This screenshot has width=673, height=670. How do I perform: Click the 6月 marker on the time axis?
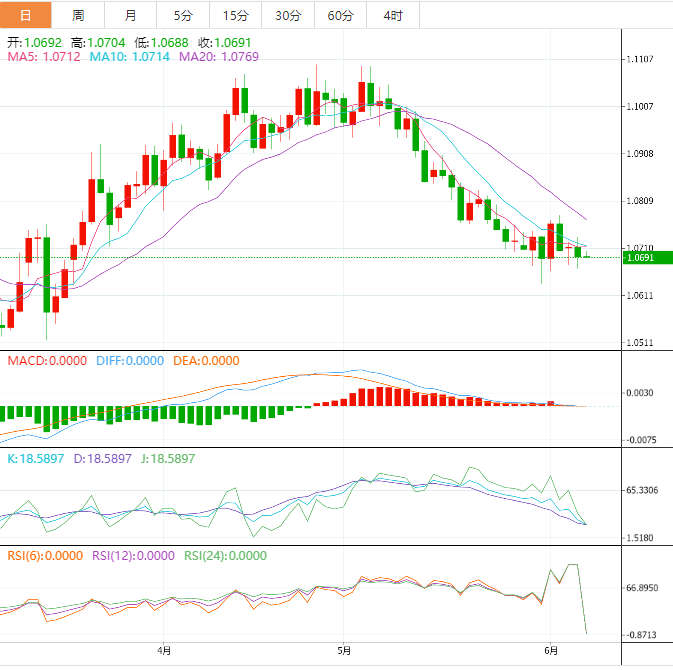[549, 649]
